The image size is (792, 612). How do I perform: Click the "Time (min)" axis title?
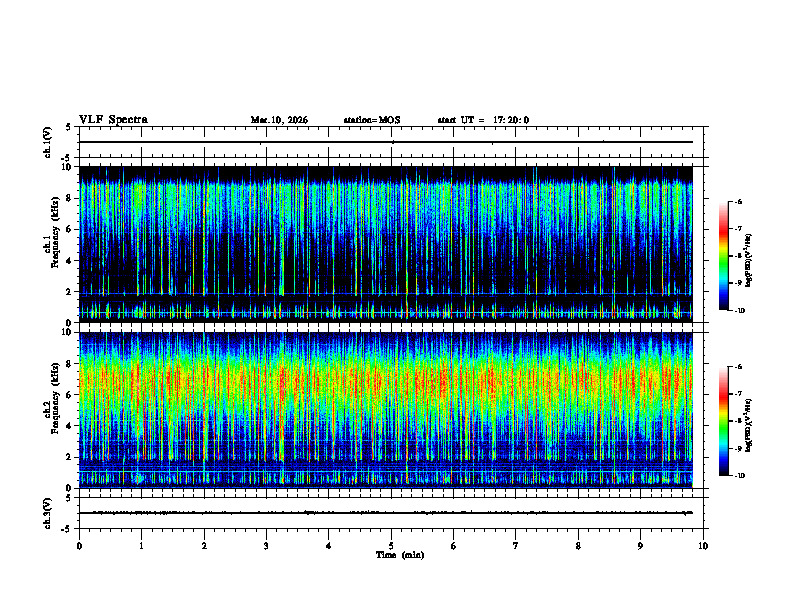pos(400,555)
